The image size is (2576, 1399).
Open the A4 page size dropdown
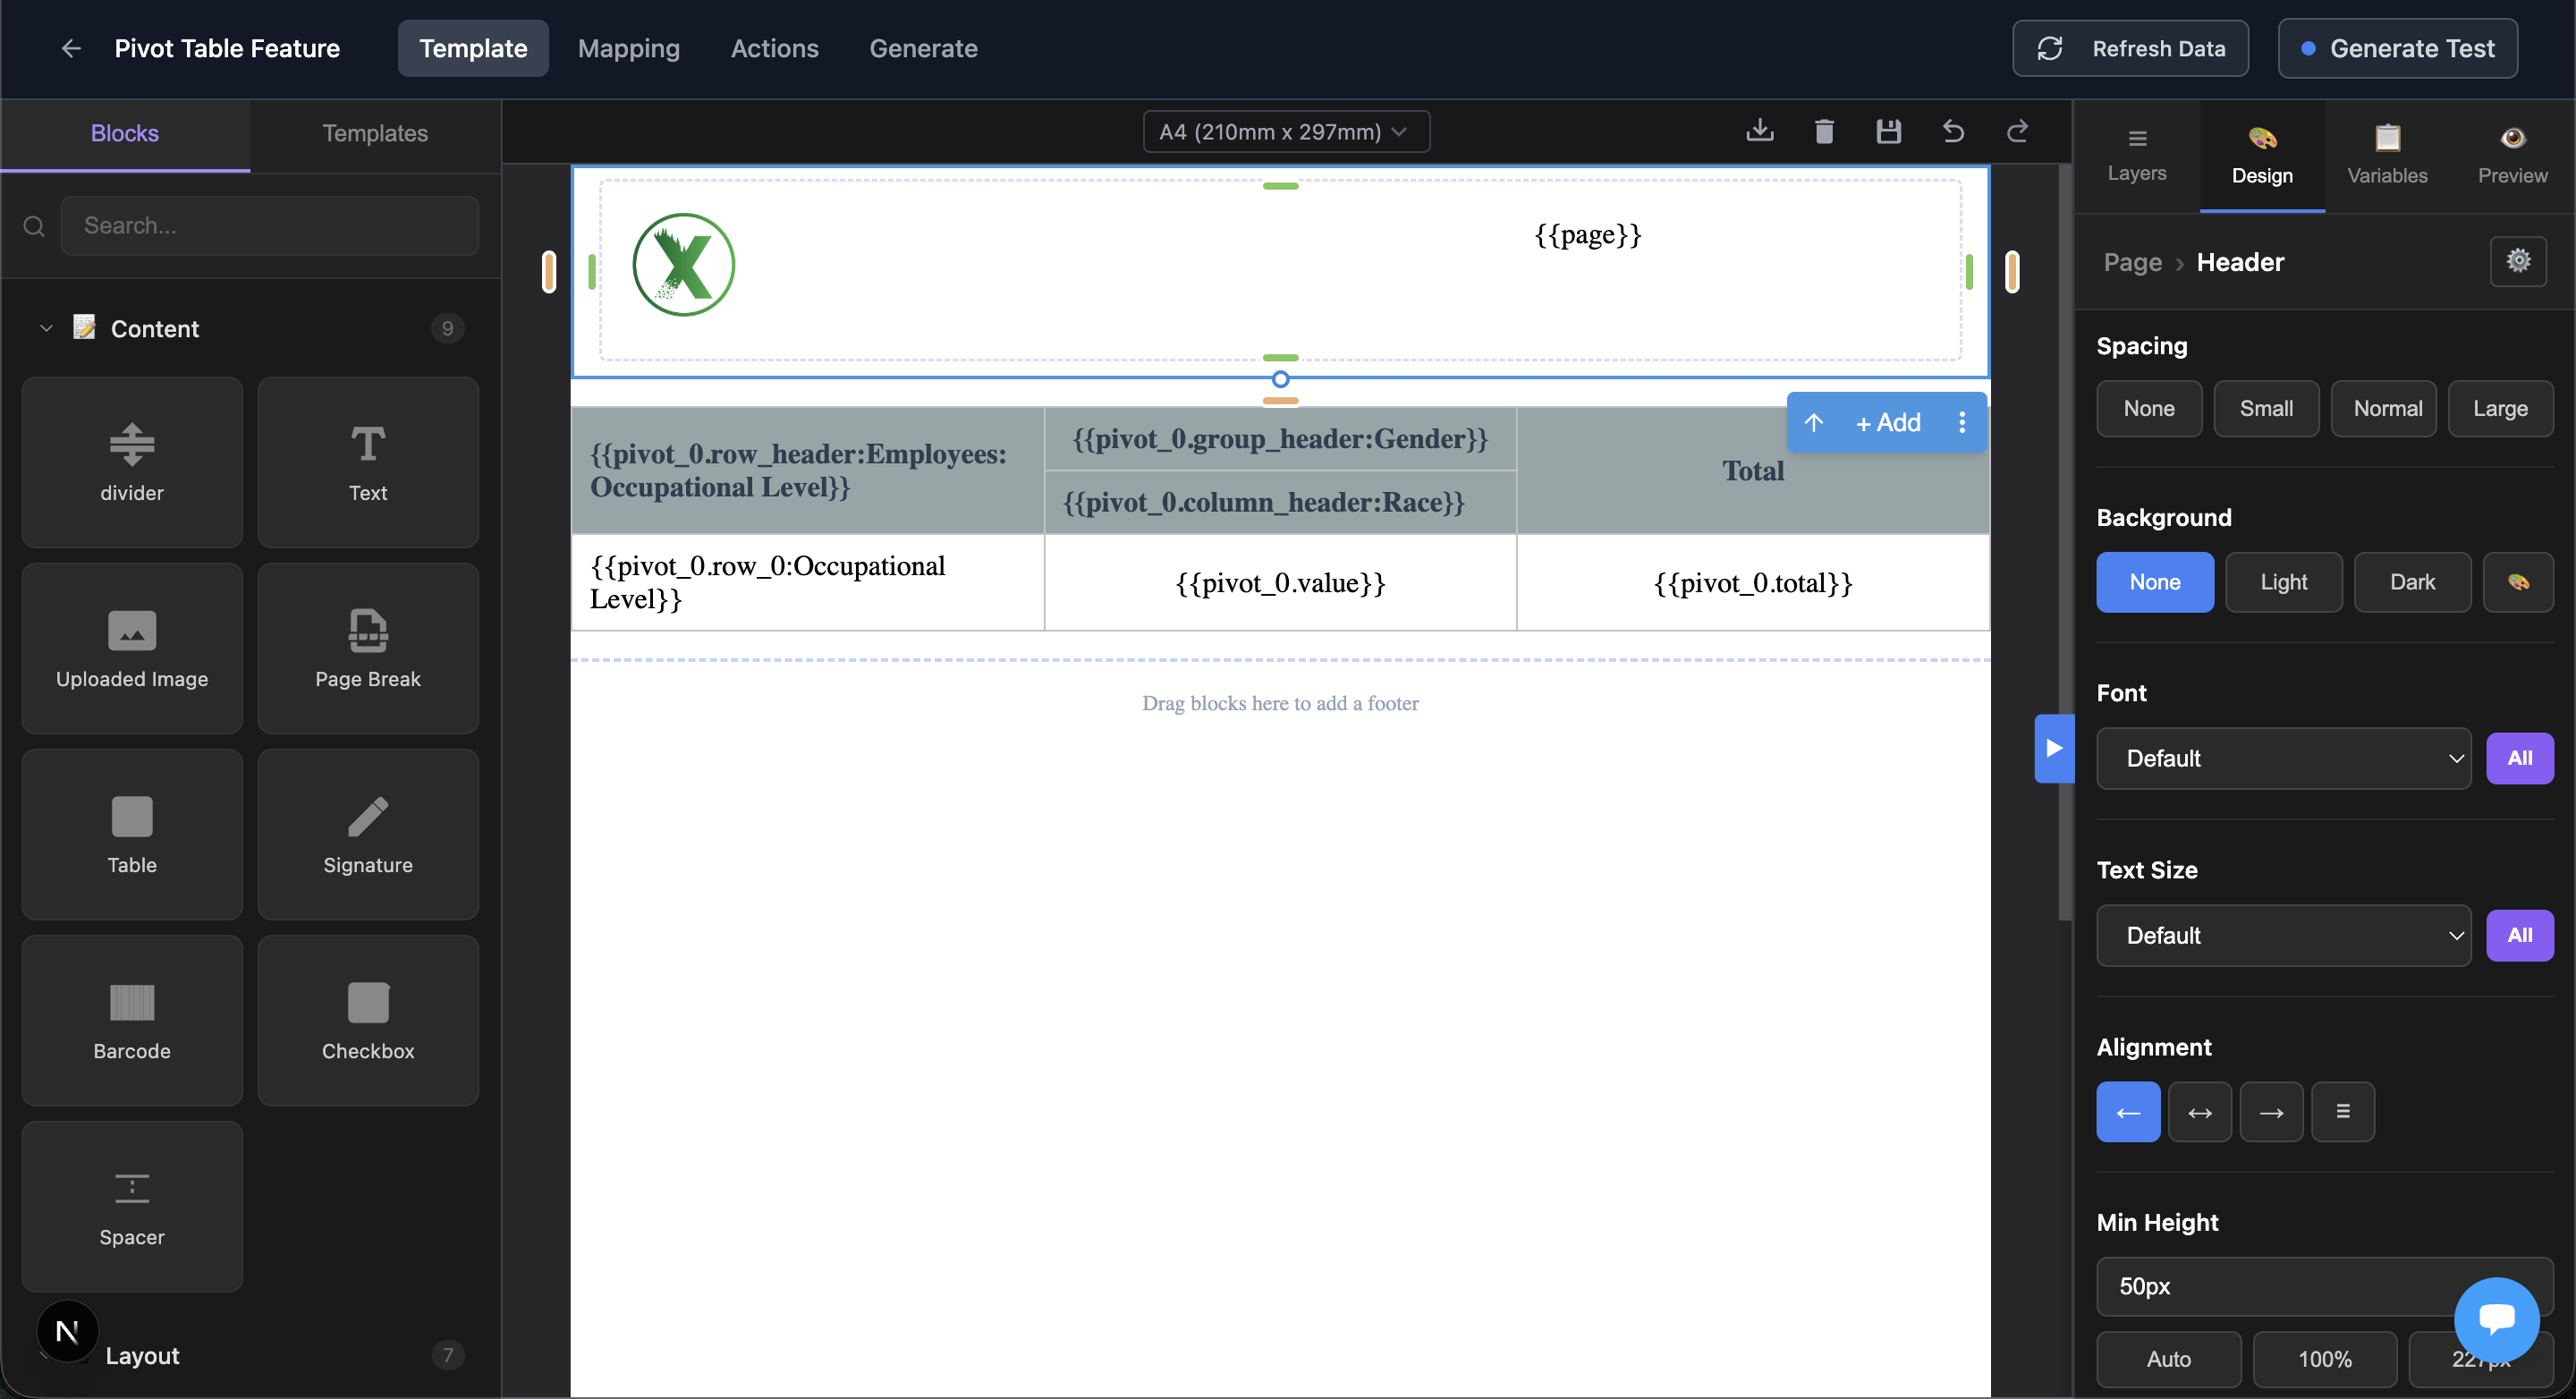tap(1286, 131)
